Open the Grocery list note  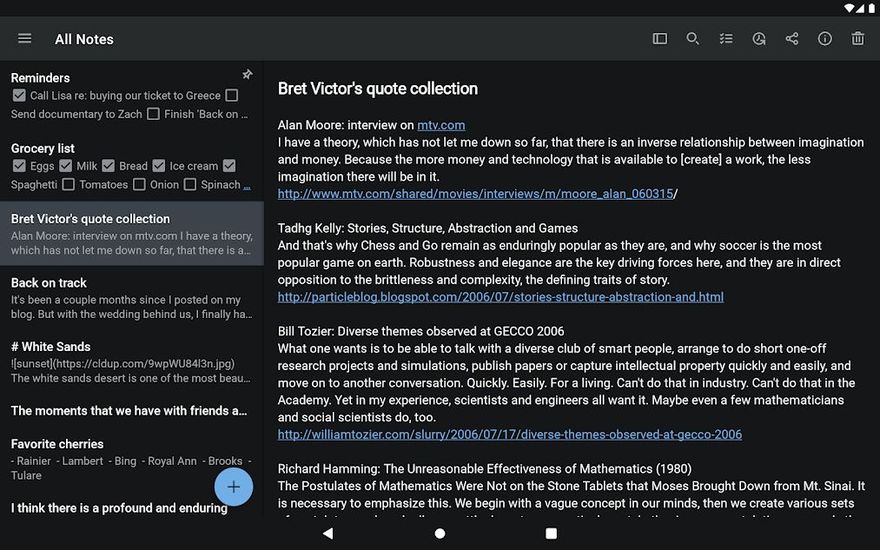pos(132,166)
